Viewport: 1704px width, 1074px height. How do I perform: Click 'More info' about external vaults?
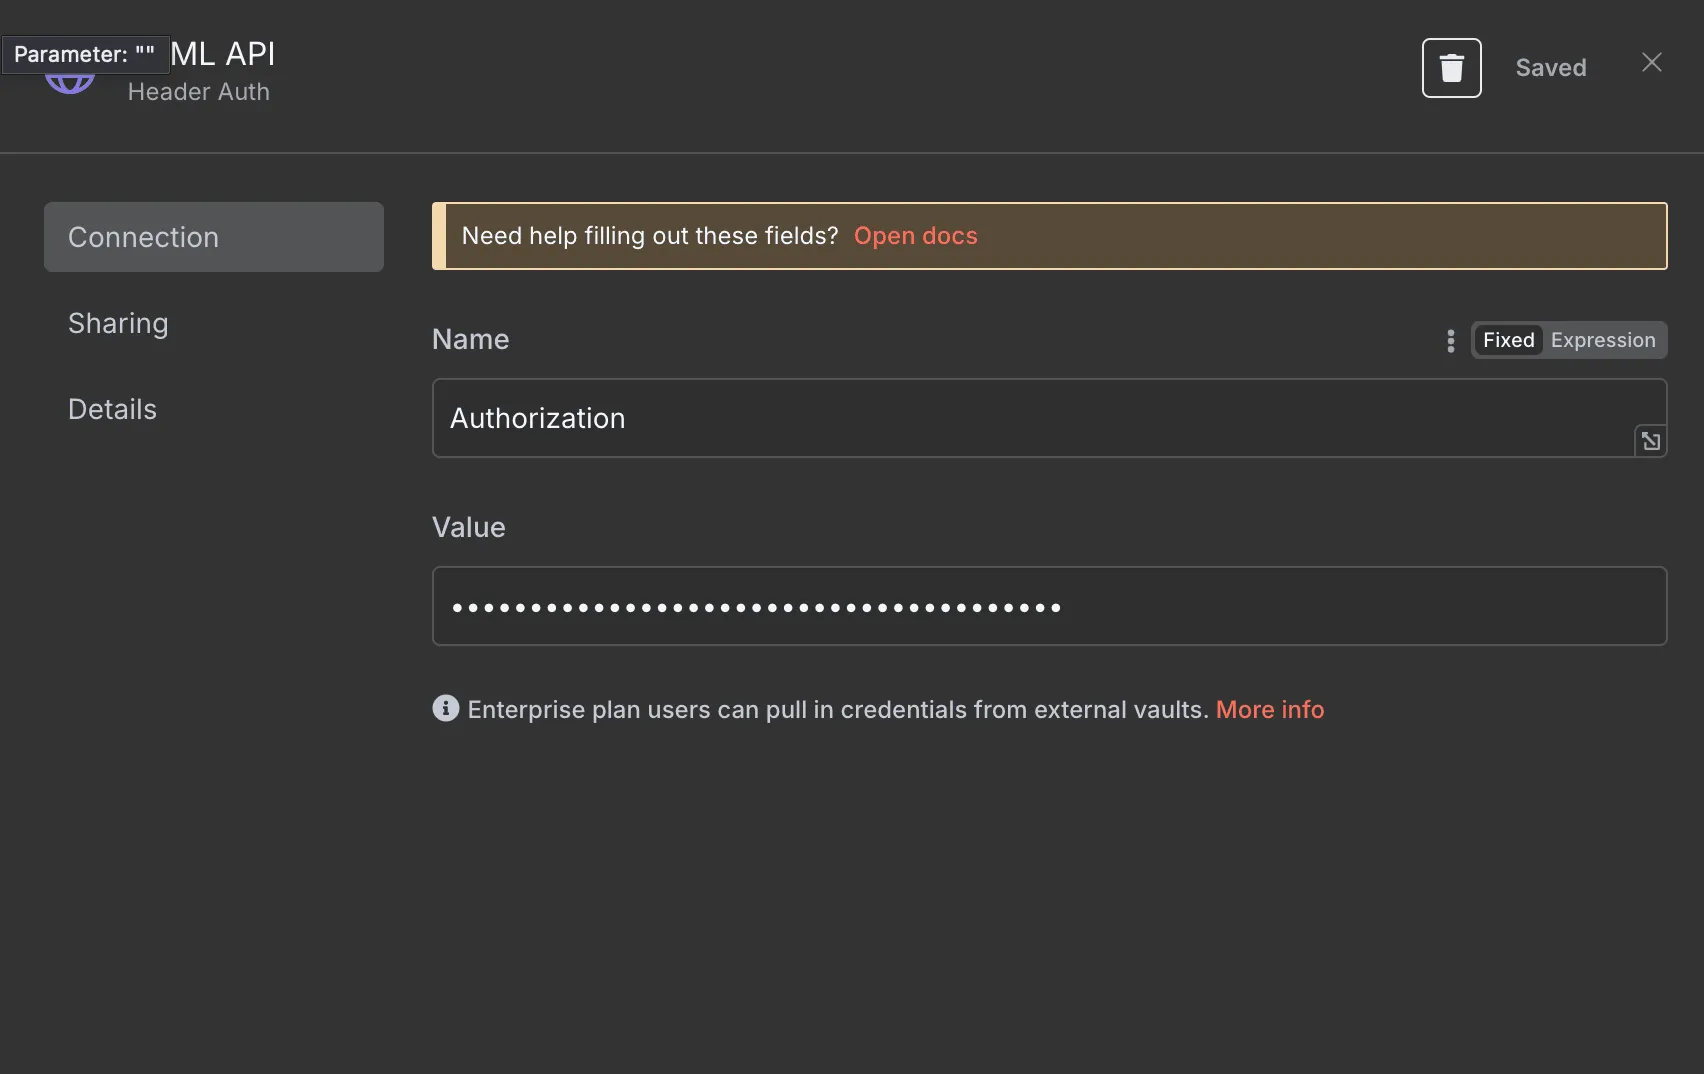(1269, 709)
